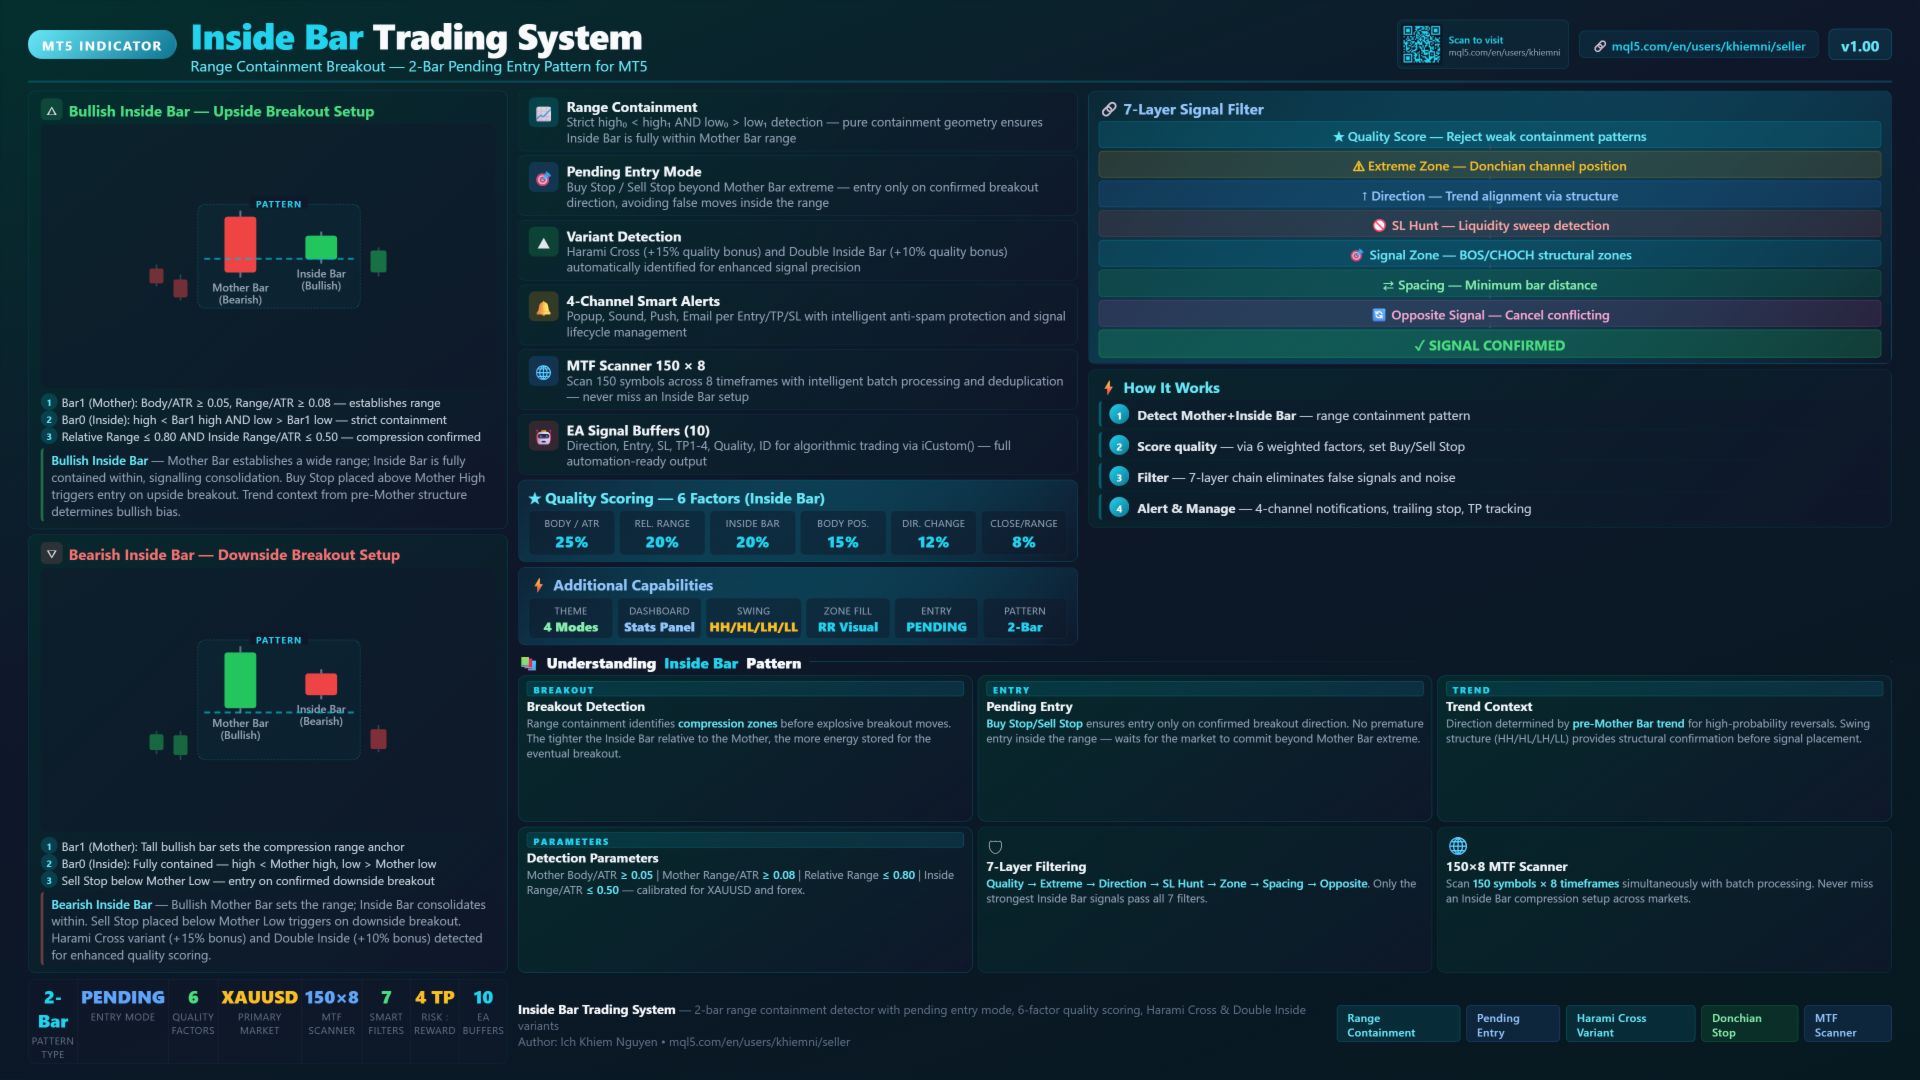Click the SIGNAL CONFIRMED green bar

tap(1489, 345)
